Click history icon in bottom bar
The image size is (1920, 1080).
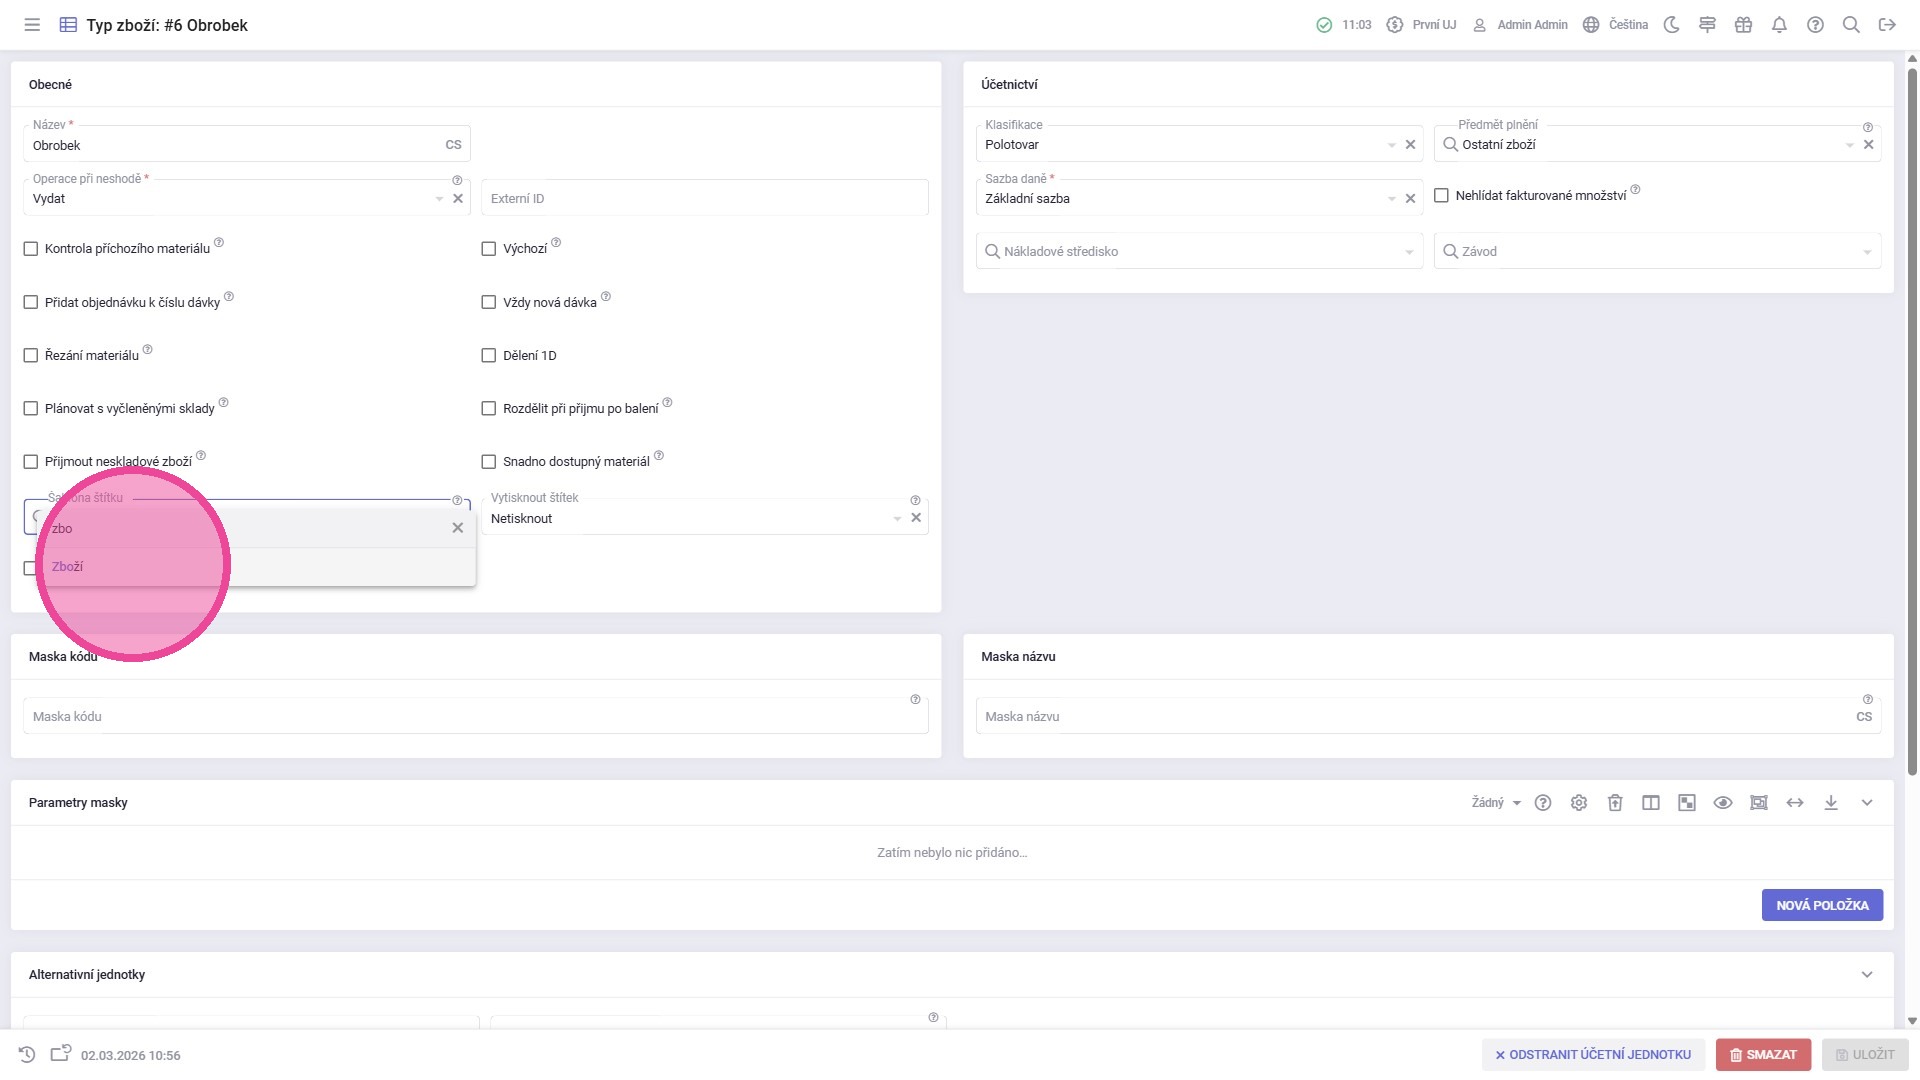pos(27,1055)
